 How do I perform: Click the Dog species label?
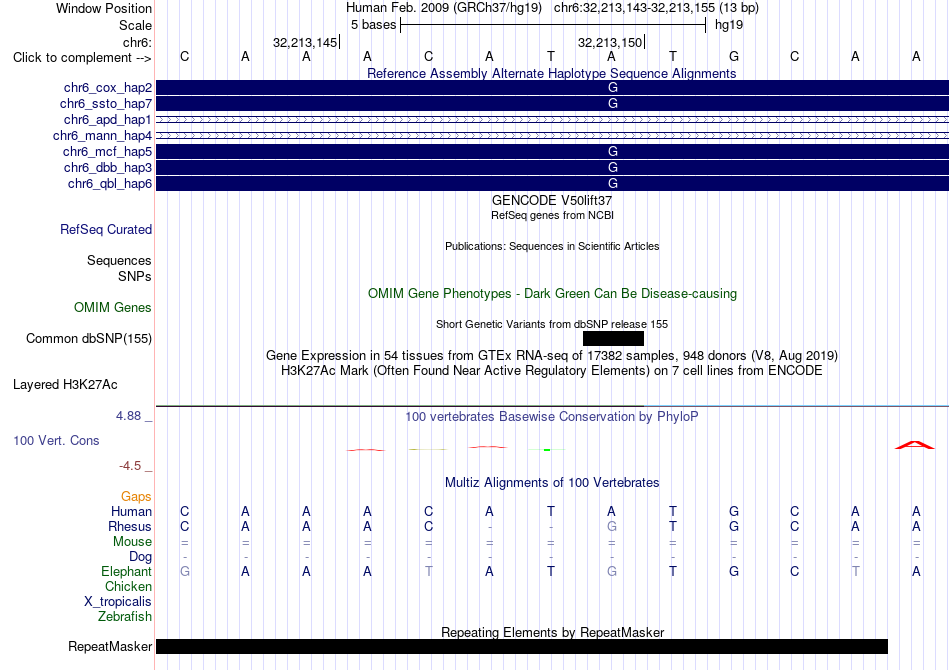140,557
